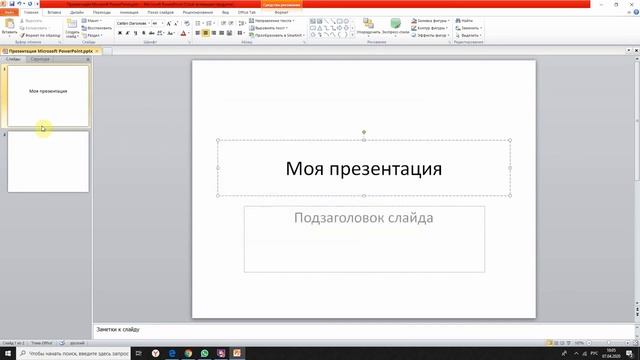This screenshot has width=640, height=360.
Task: Open the Select (Выделить) dropdown
Action: pos(469,36)
